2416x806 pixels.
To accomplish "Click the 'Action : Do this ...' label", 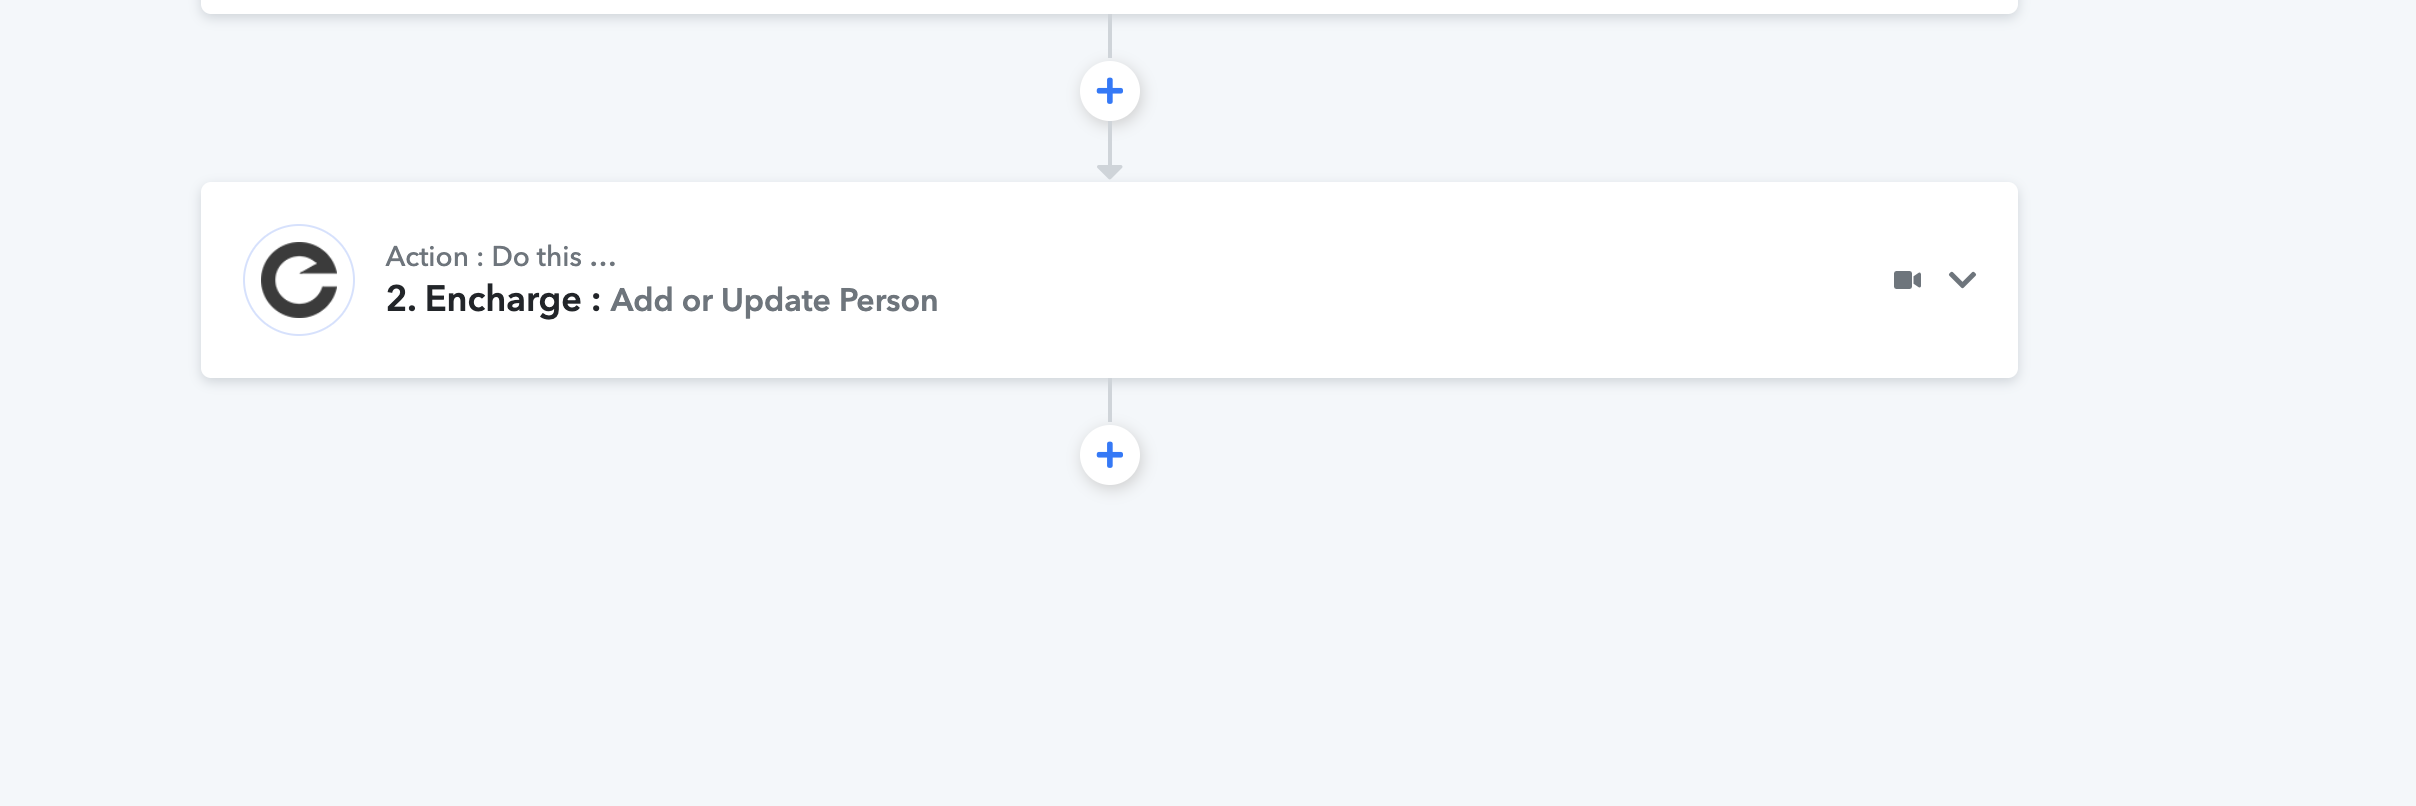I will (x=501, y=257).
